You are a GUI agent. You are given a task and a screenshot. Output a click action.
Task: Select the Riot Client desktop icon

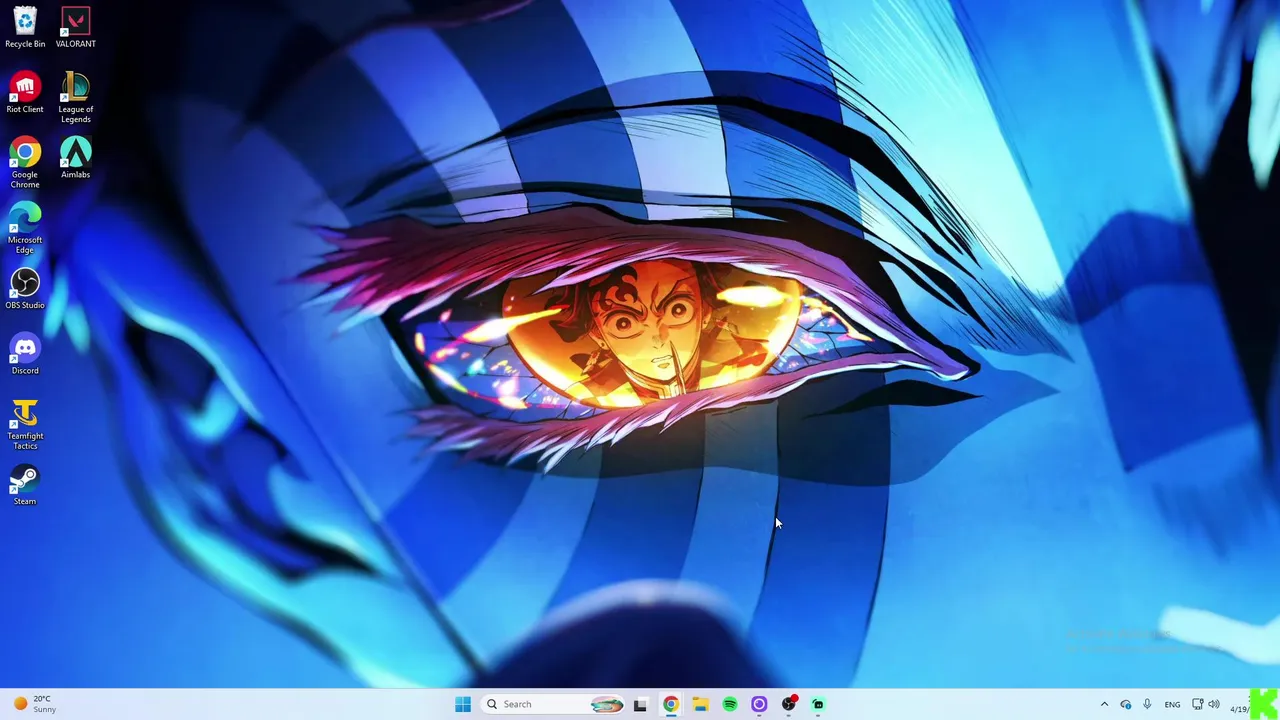click(25, 93)
